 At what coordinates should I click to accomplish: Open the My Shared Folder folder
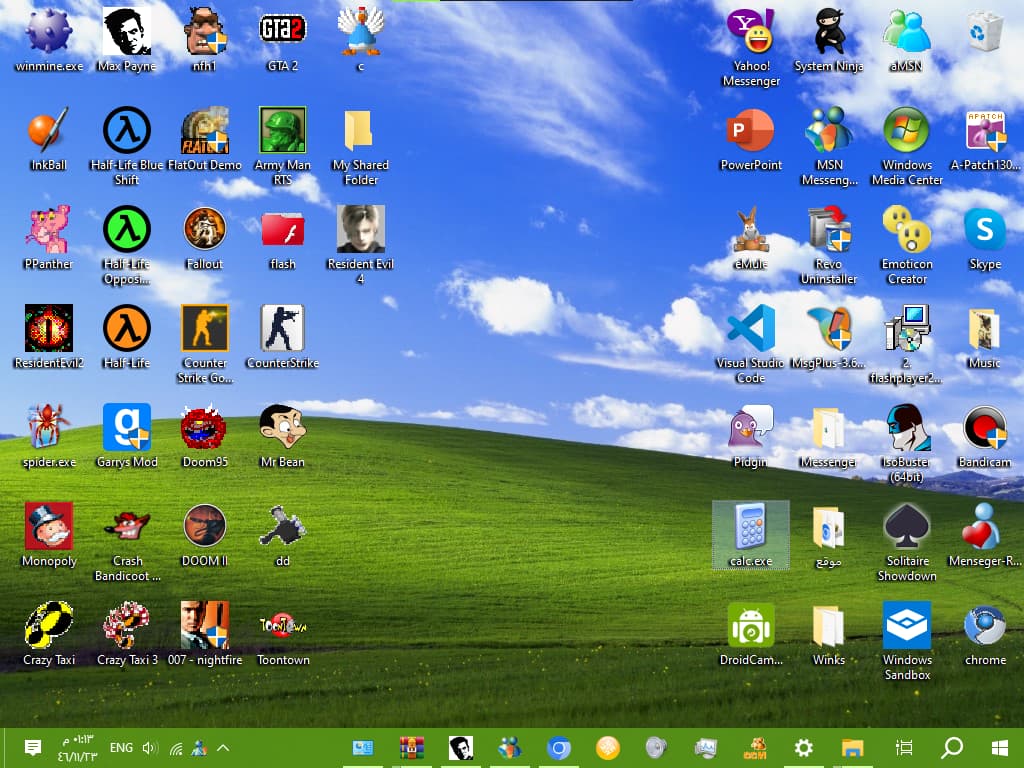360,131
